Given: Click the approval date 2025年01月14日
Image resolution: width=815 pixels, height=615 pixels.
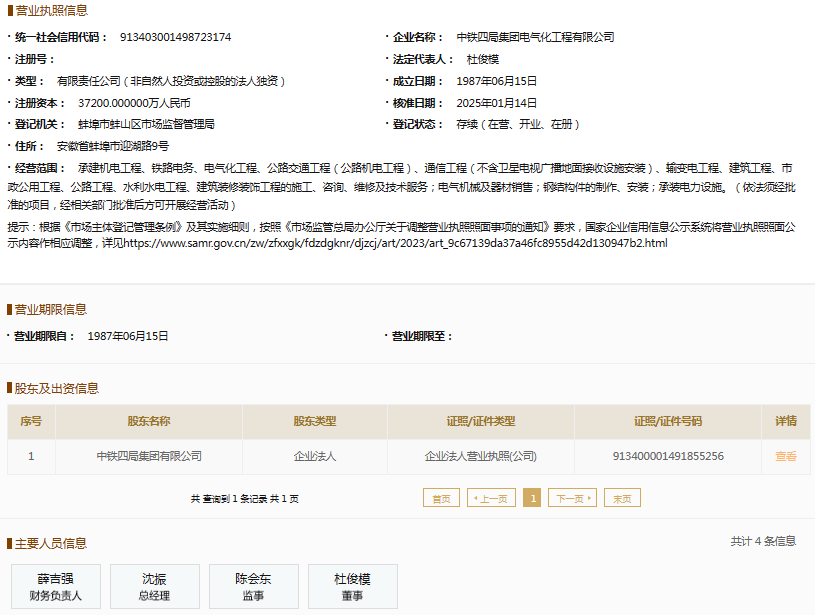Looking at the screenshot, I should click(x=496, y=103).
